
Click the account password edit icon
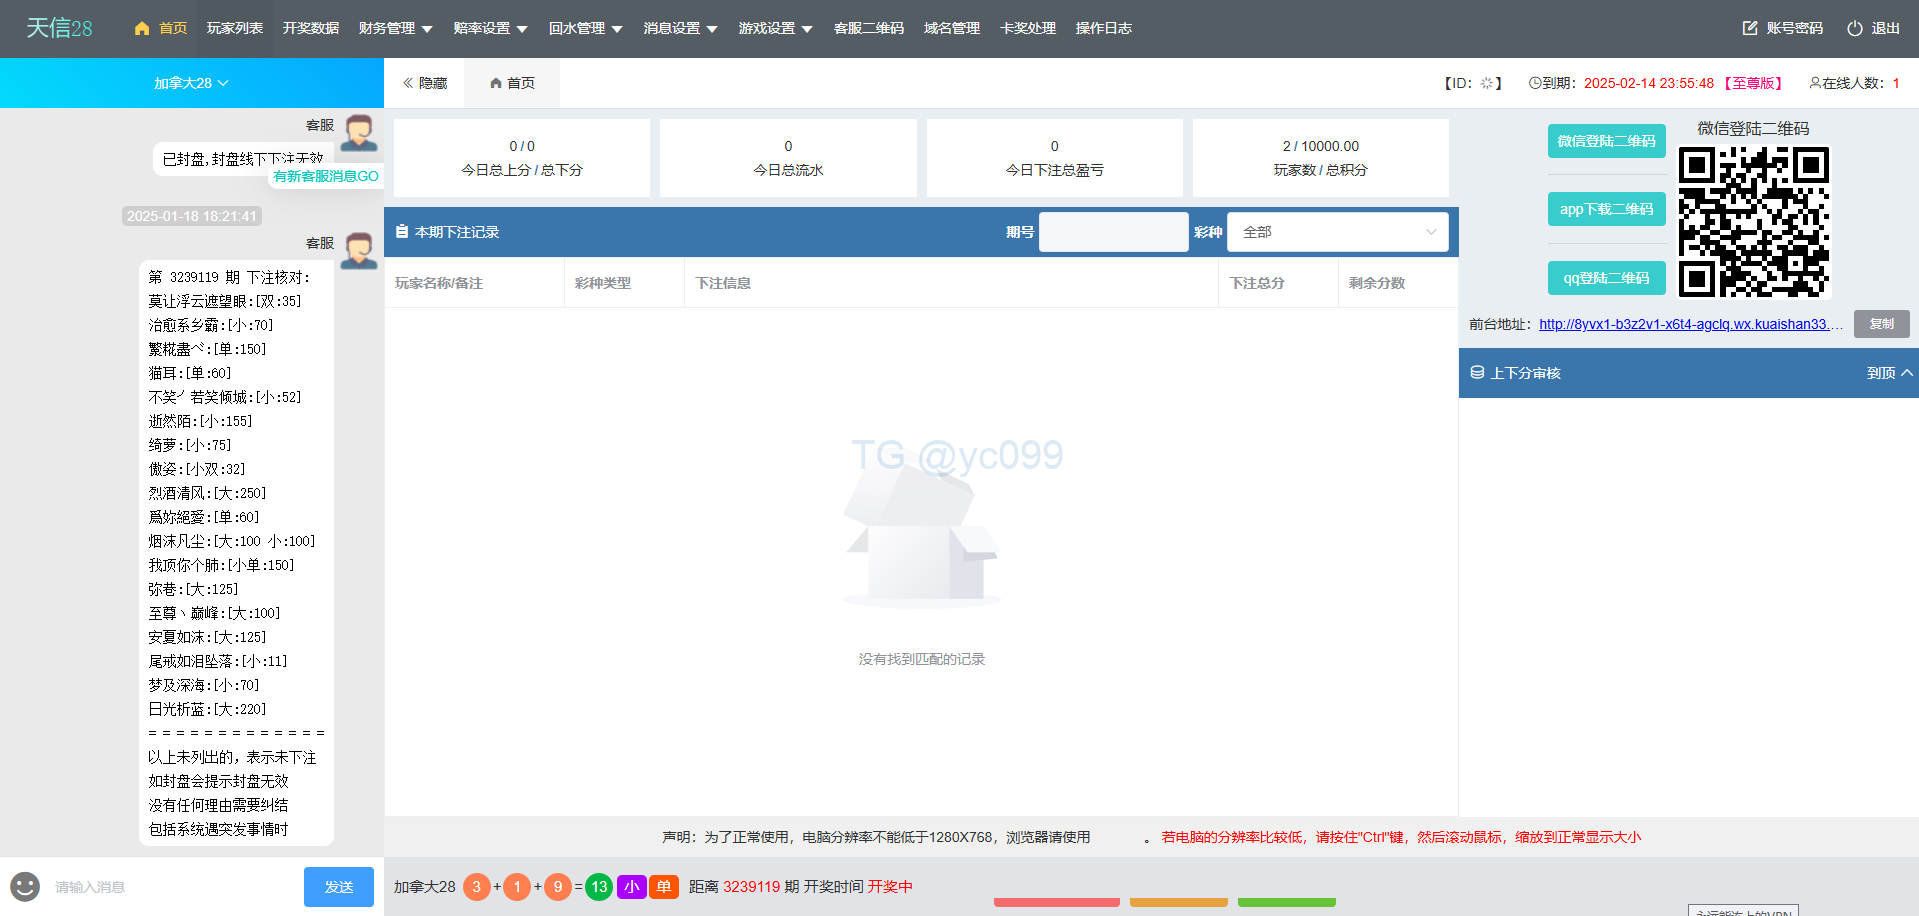[1749, 28]
